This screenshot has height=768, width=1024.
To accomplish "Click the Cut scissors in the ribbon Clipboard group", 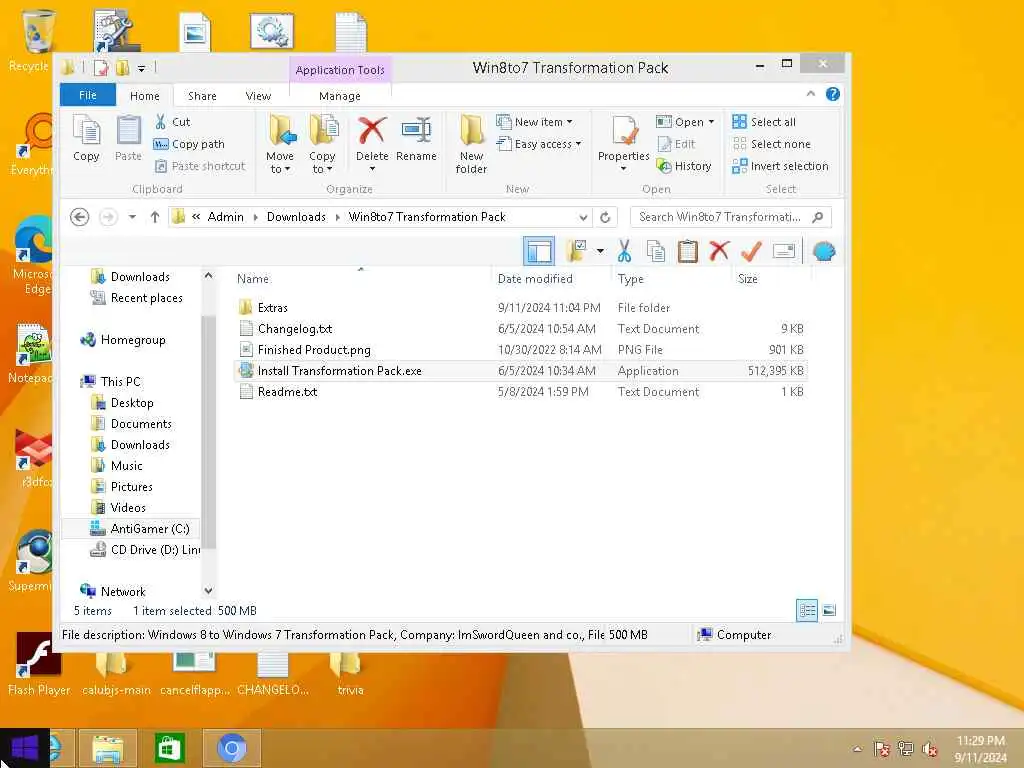I will [160, 121].
